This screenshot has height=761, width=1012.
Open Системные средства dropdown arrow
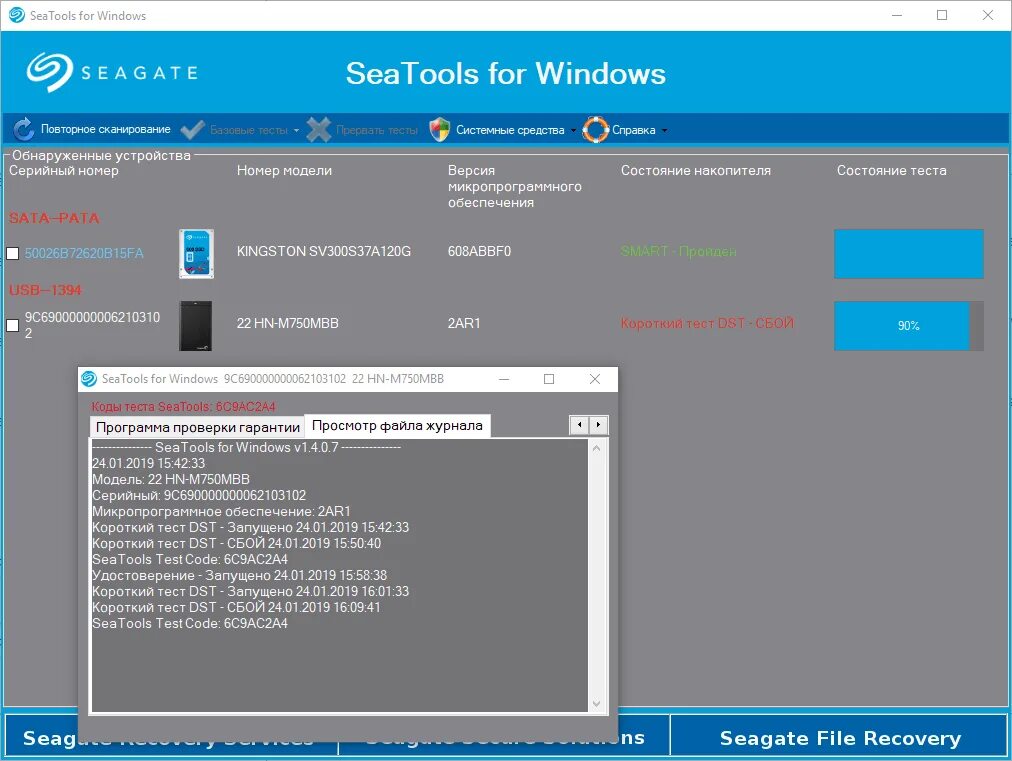pyautogui.click(x=573, y=130)
